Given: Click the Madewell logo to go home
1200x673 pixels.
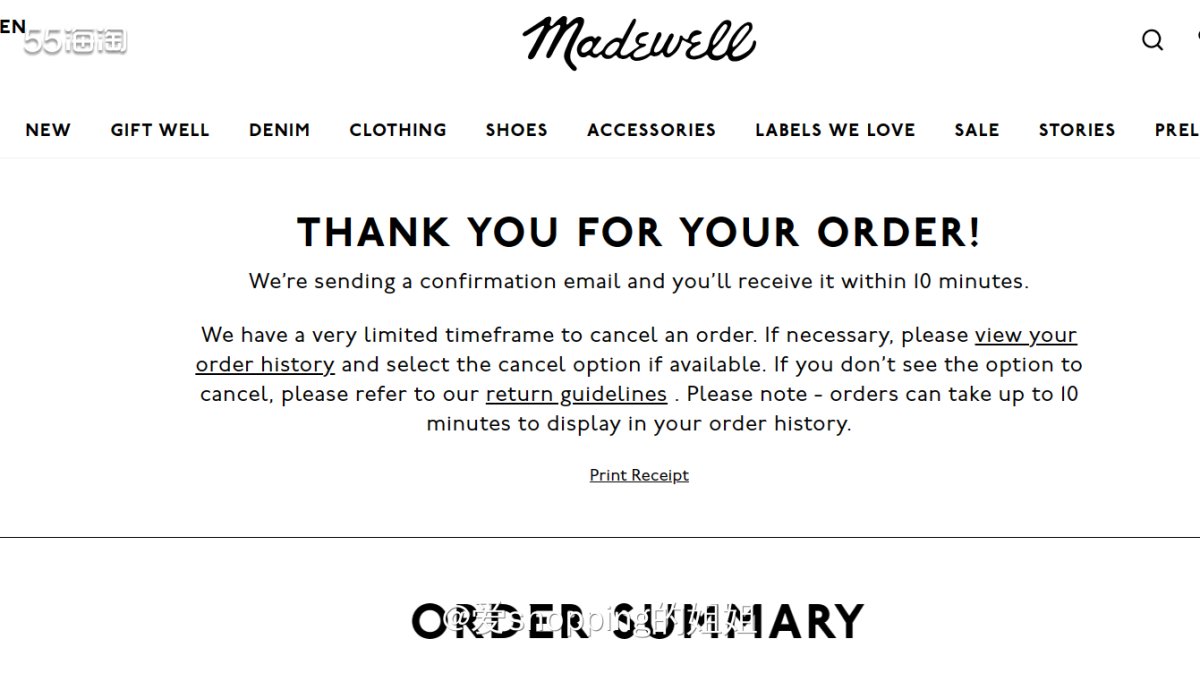Looking at the screenshot, I should 638,42.
